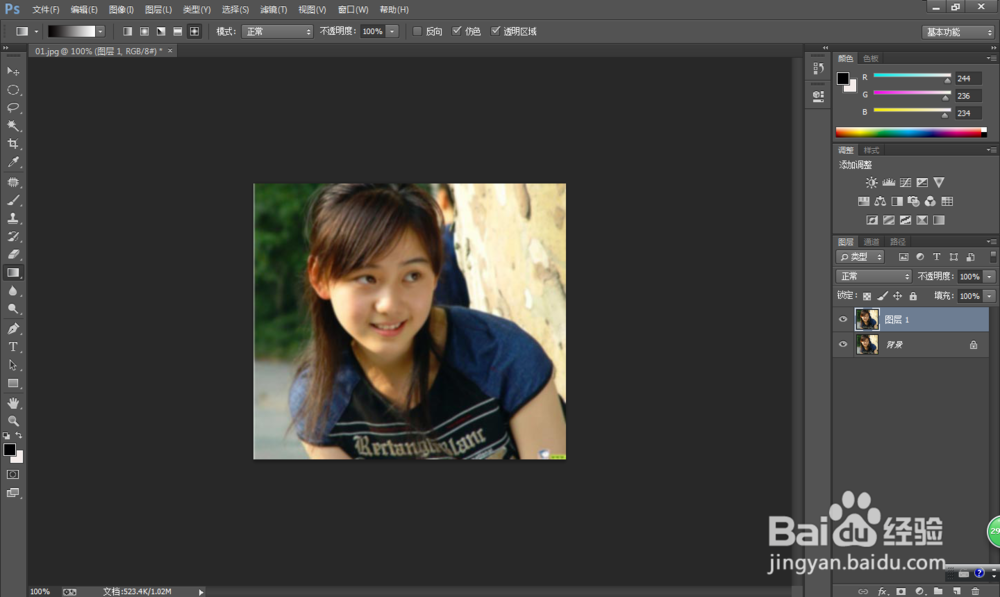Choose radial gradient style
Image resolution: width=1000 pixels, height=597 pixels.
(144, 31)
